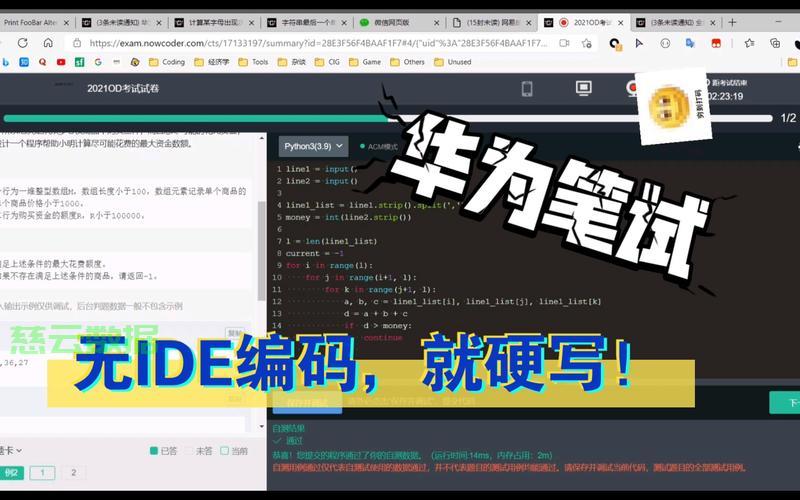Click the camera icon in the address bar
Viewport: 800px width, 500px height.
(564, 43)
